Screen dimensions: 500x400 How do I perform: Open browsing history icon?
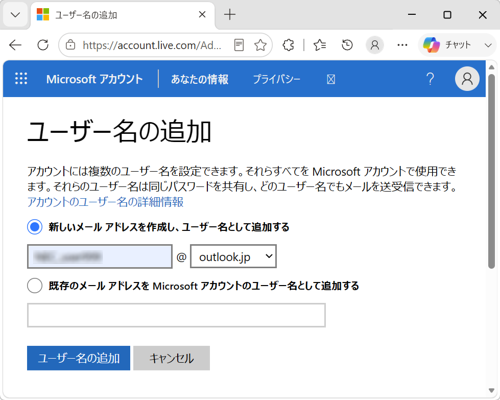coord(347,45)
